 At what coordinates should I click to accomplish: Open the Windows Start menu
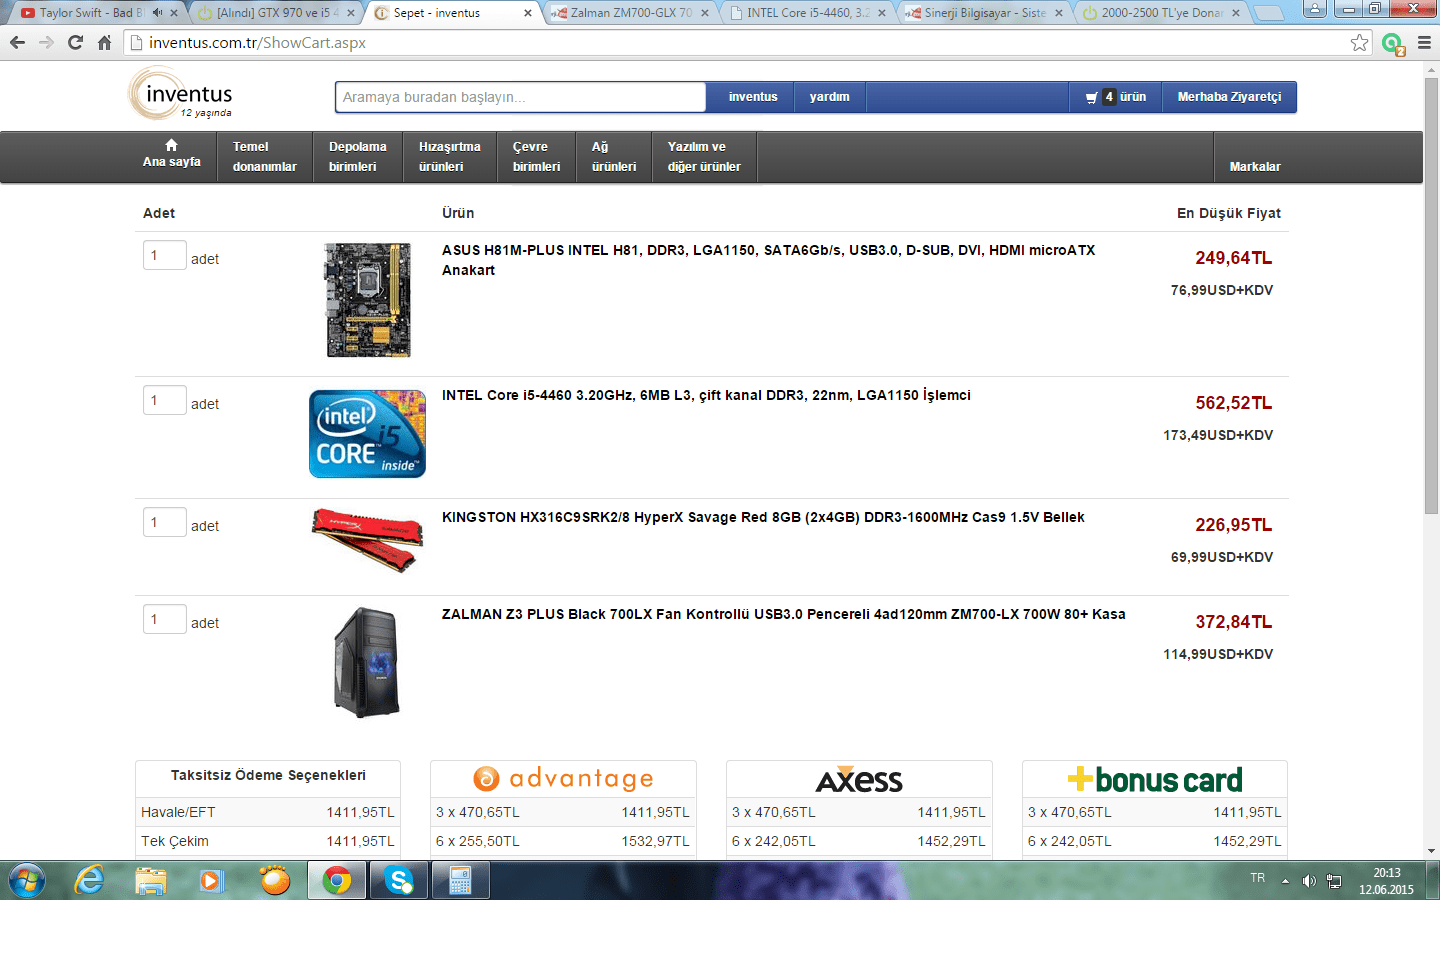coord(27,881)
